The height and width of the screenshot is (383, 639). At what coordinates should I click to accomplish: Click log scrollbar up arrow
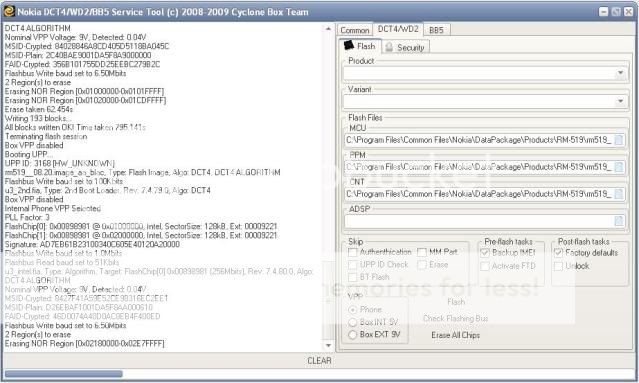coord(328,29)
